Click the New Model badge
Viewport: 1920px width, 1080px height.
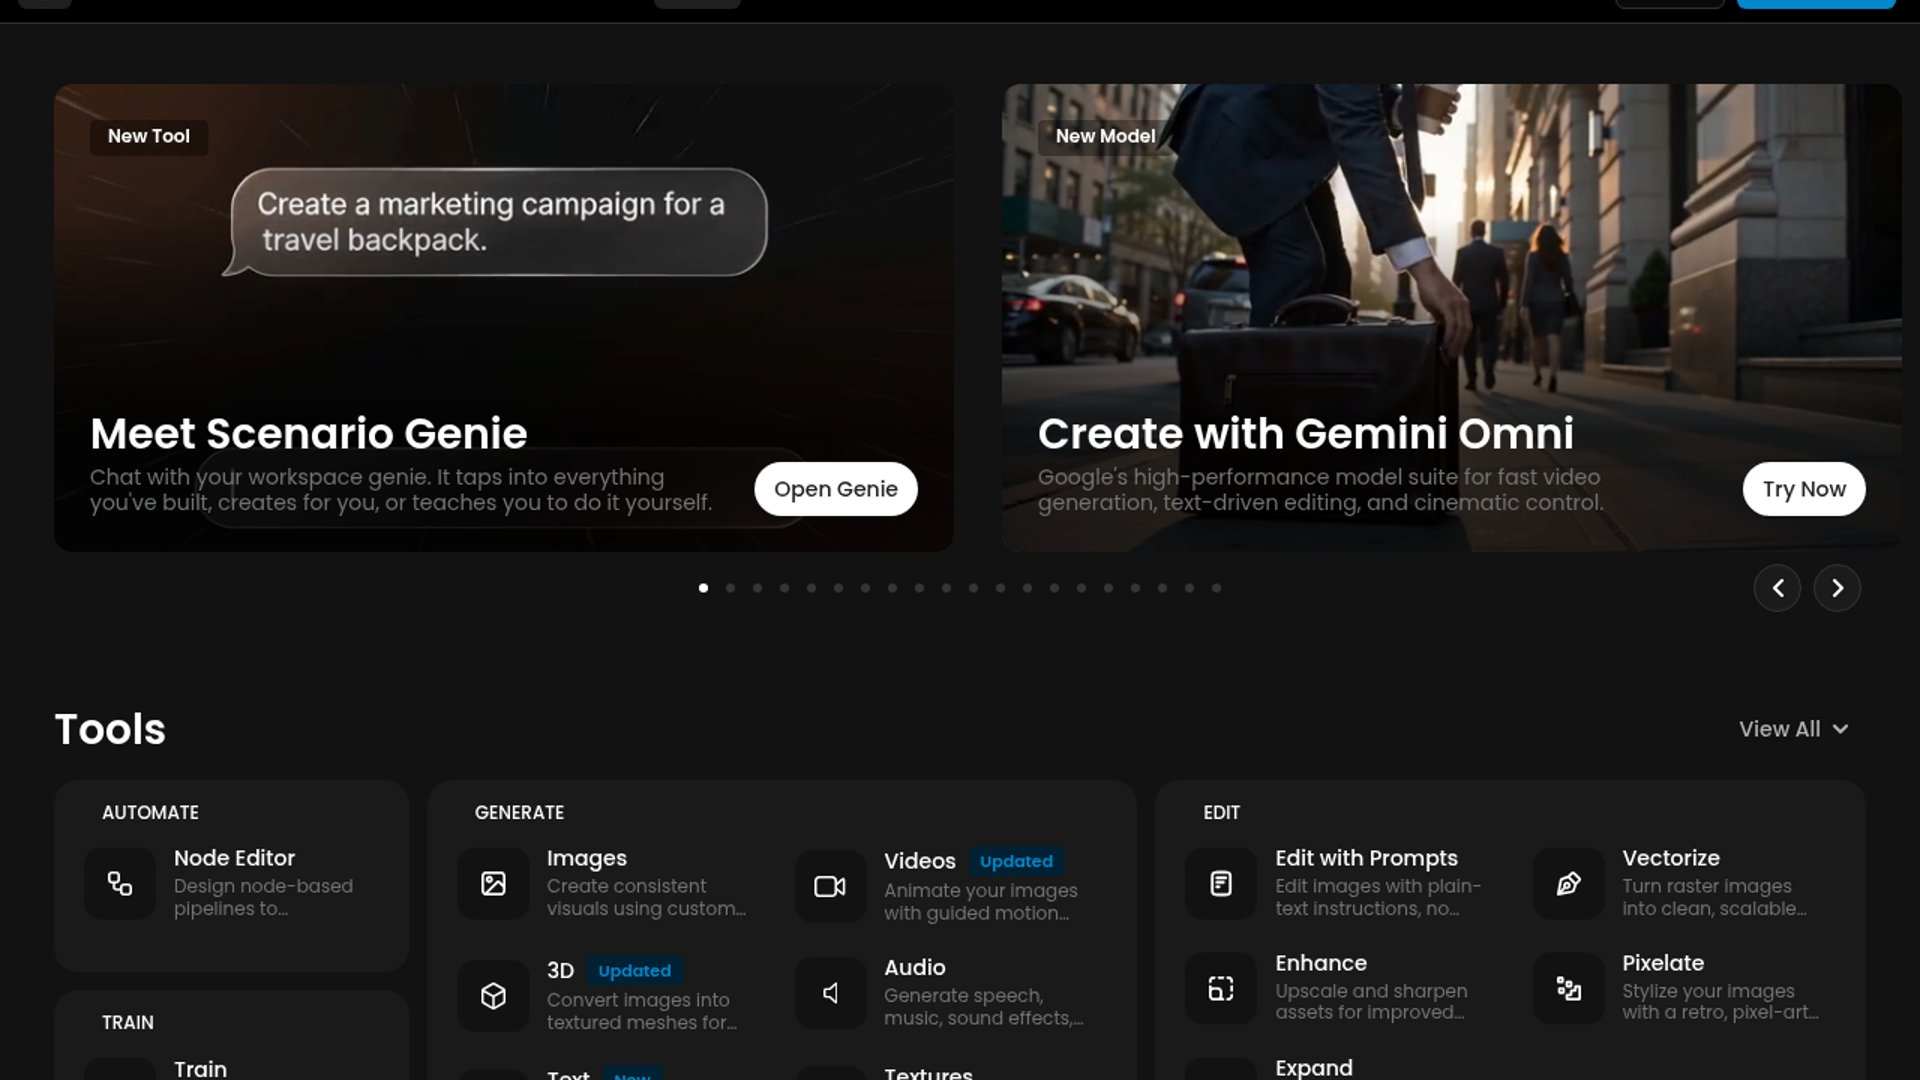pos(1105,136)
